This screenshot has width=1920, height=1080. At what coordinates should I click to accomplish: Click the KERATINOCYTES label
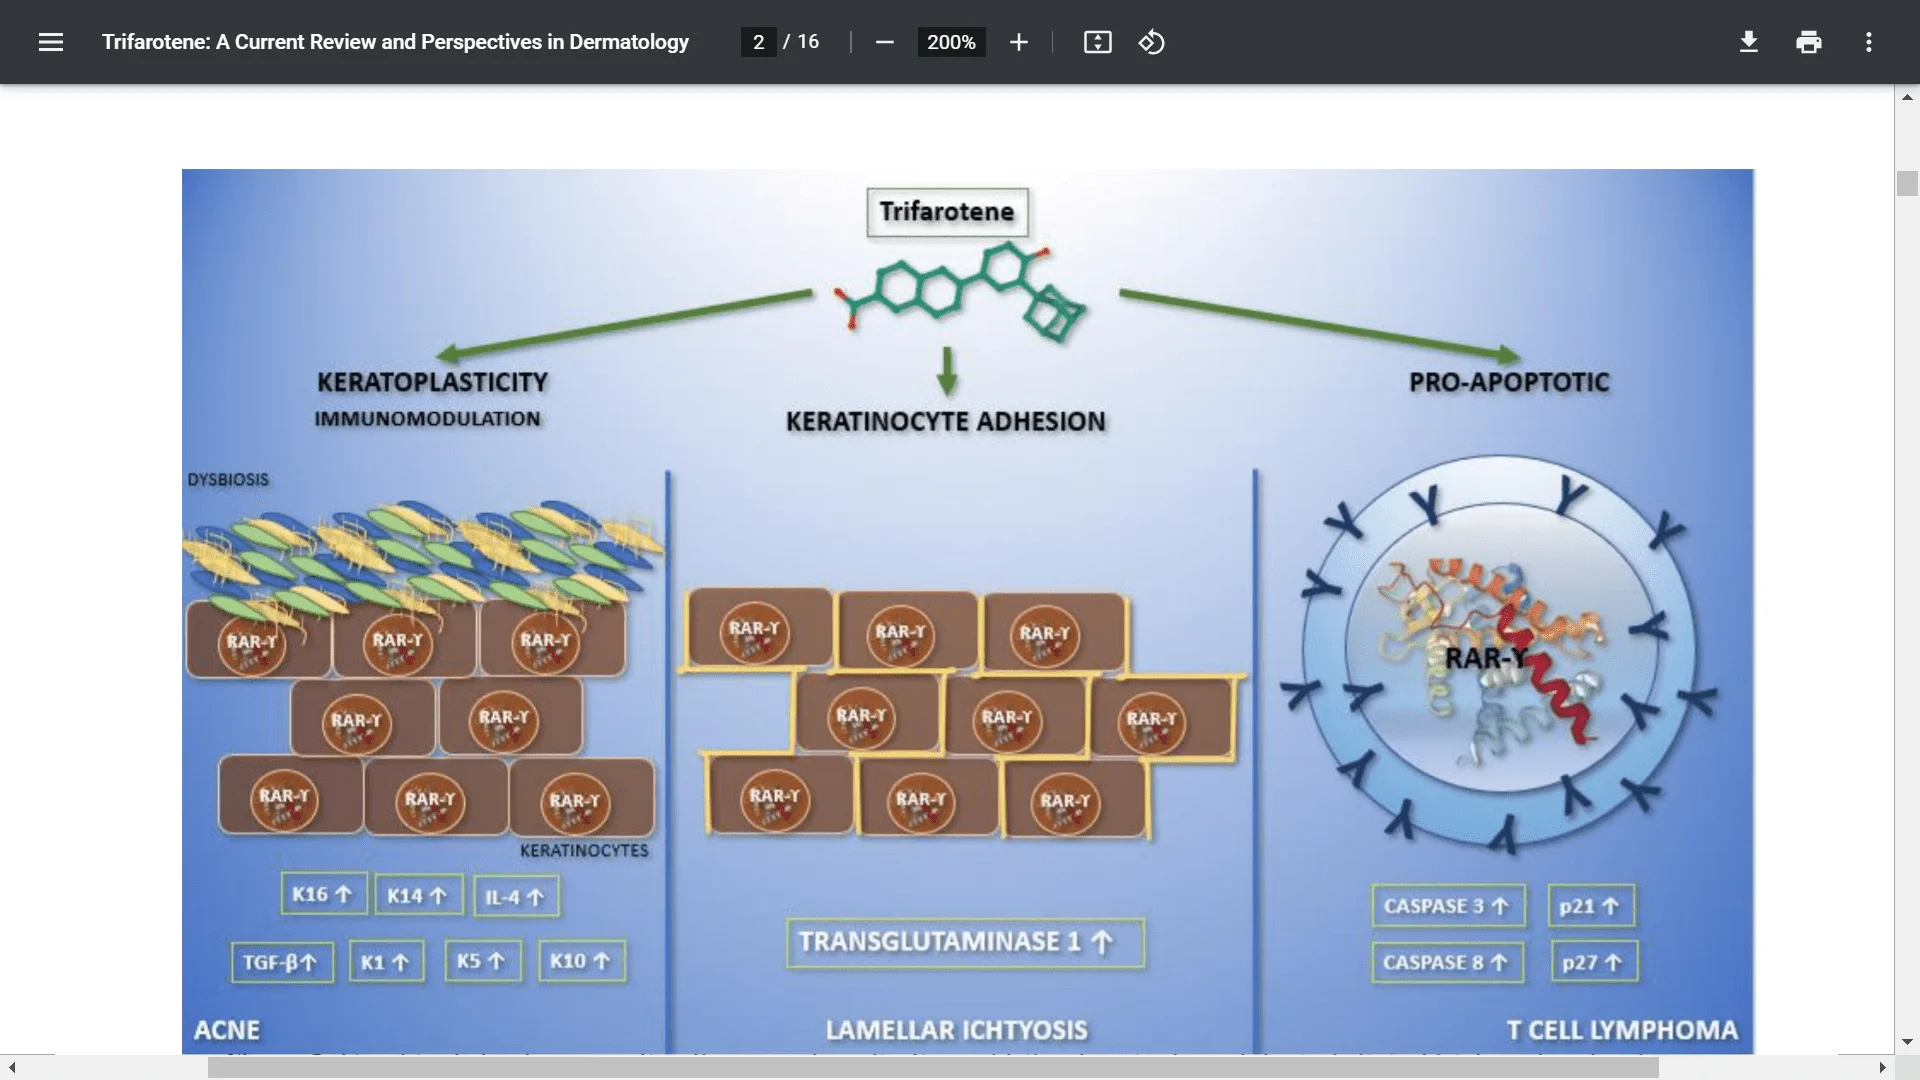coord(584,851)
